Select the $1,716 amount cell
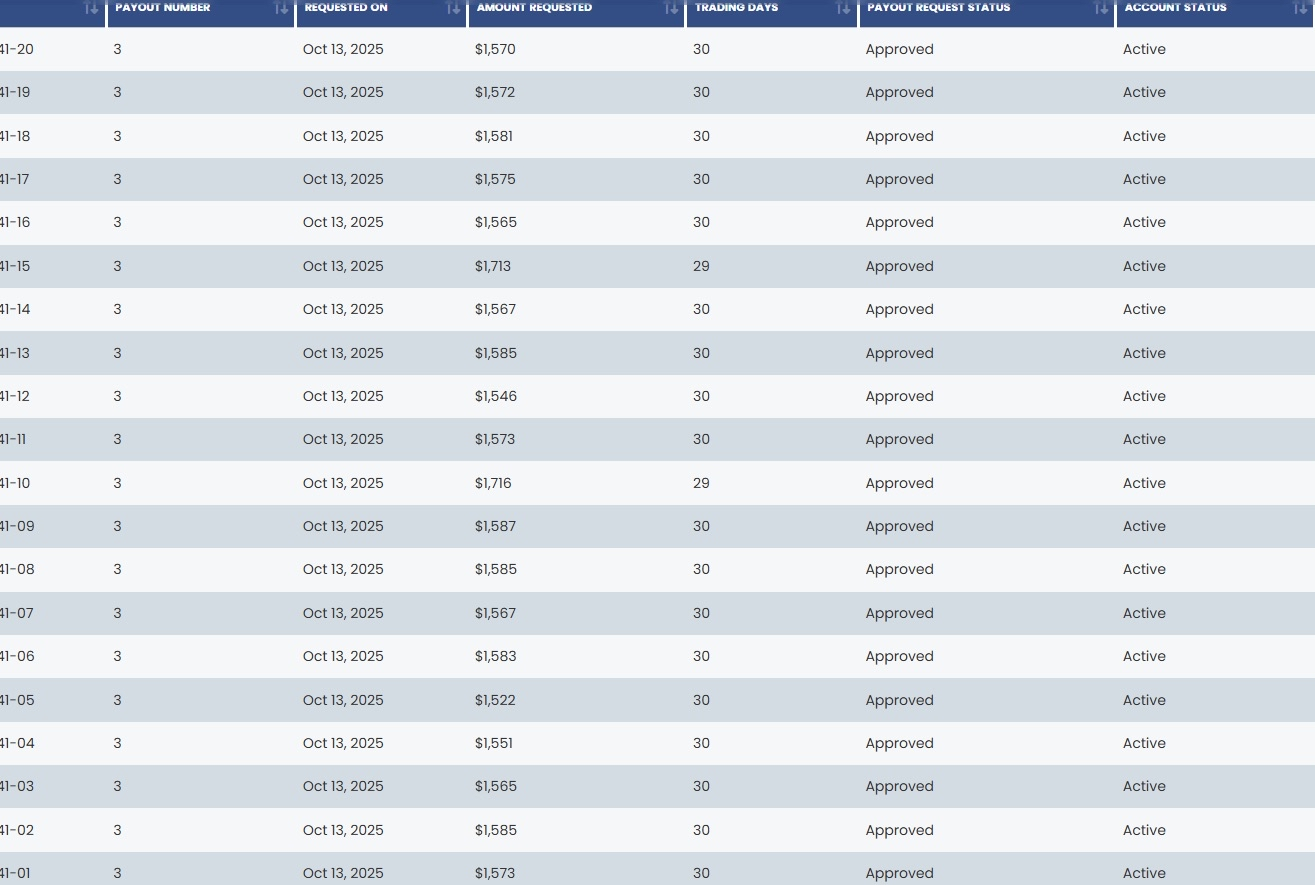The width and height of the screenshot is (1315, 885). click(x=493, y=483)
